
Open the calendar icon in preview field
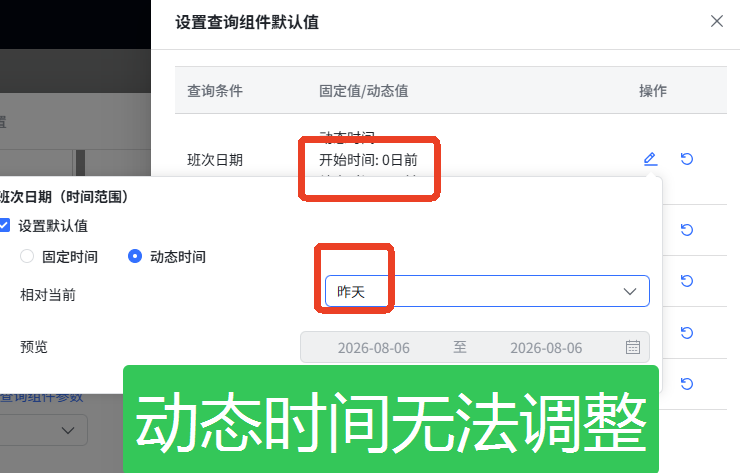point(632,347)
